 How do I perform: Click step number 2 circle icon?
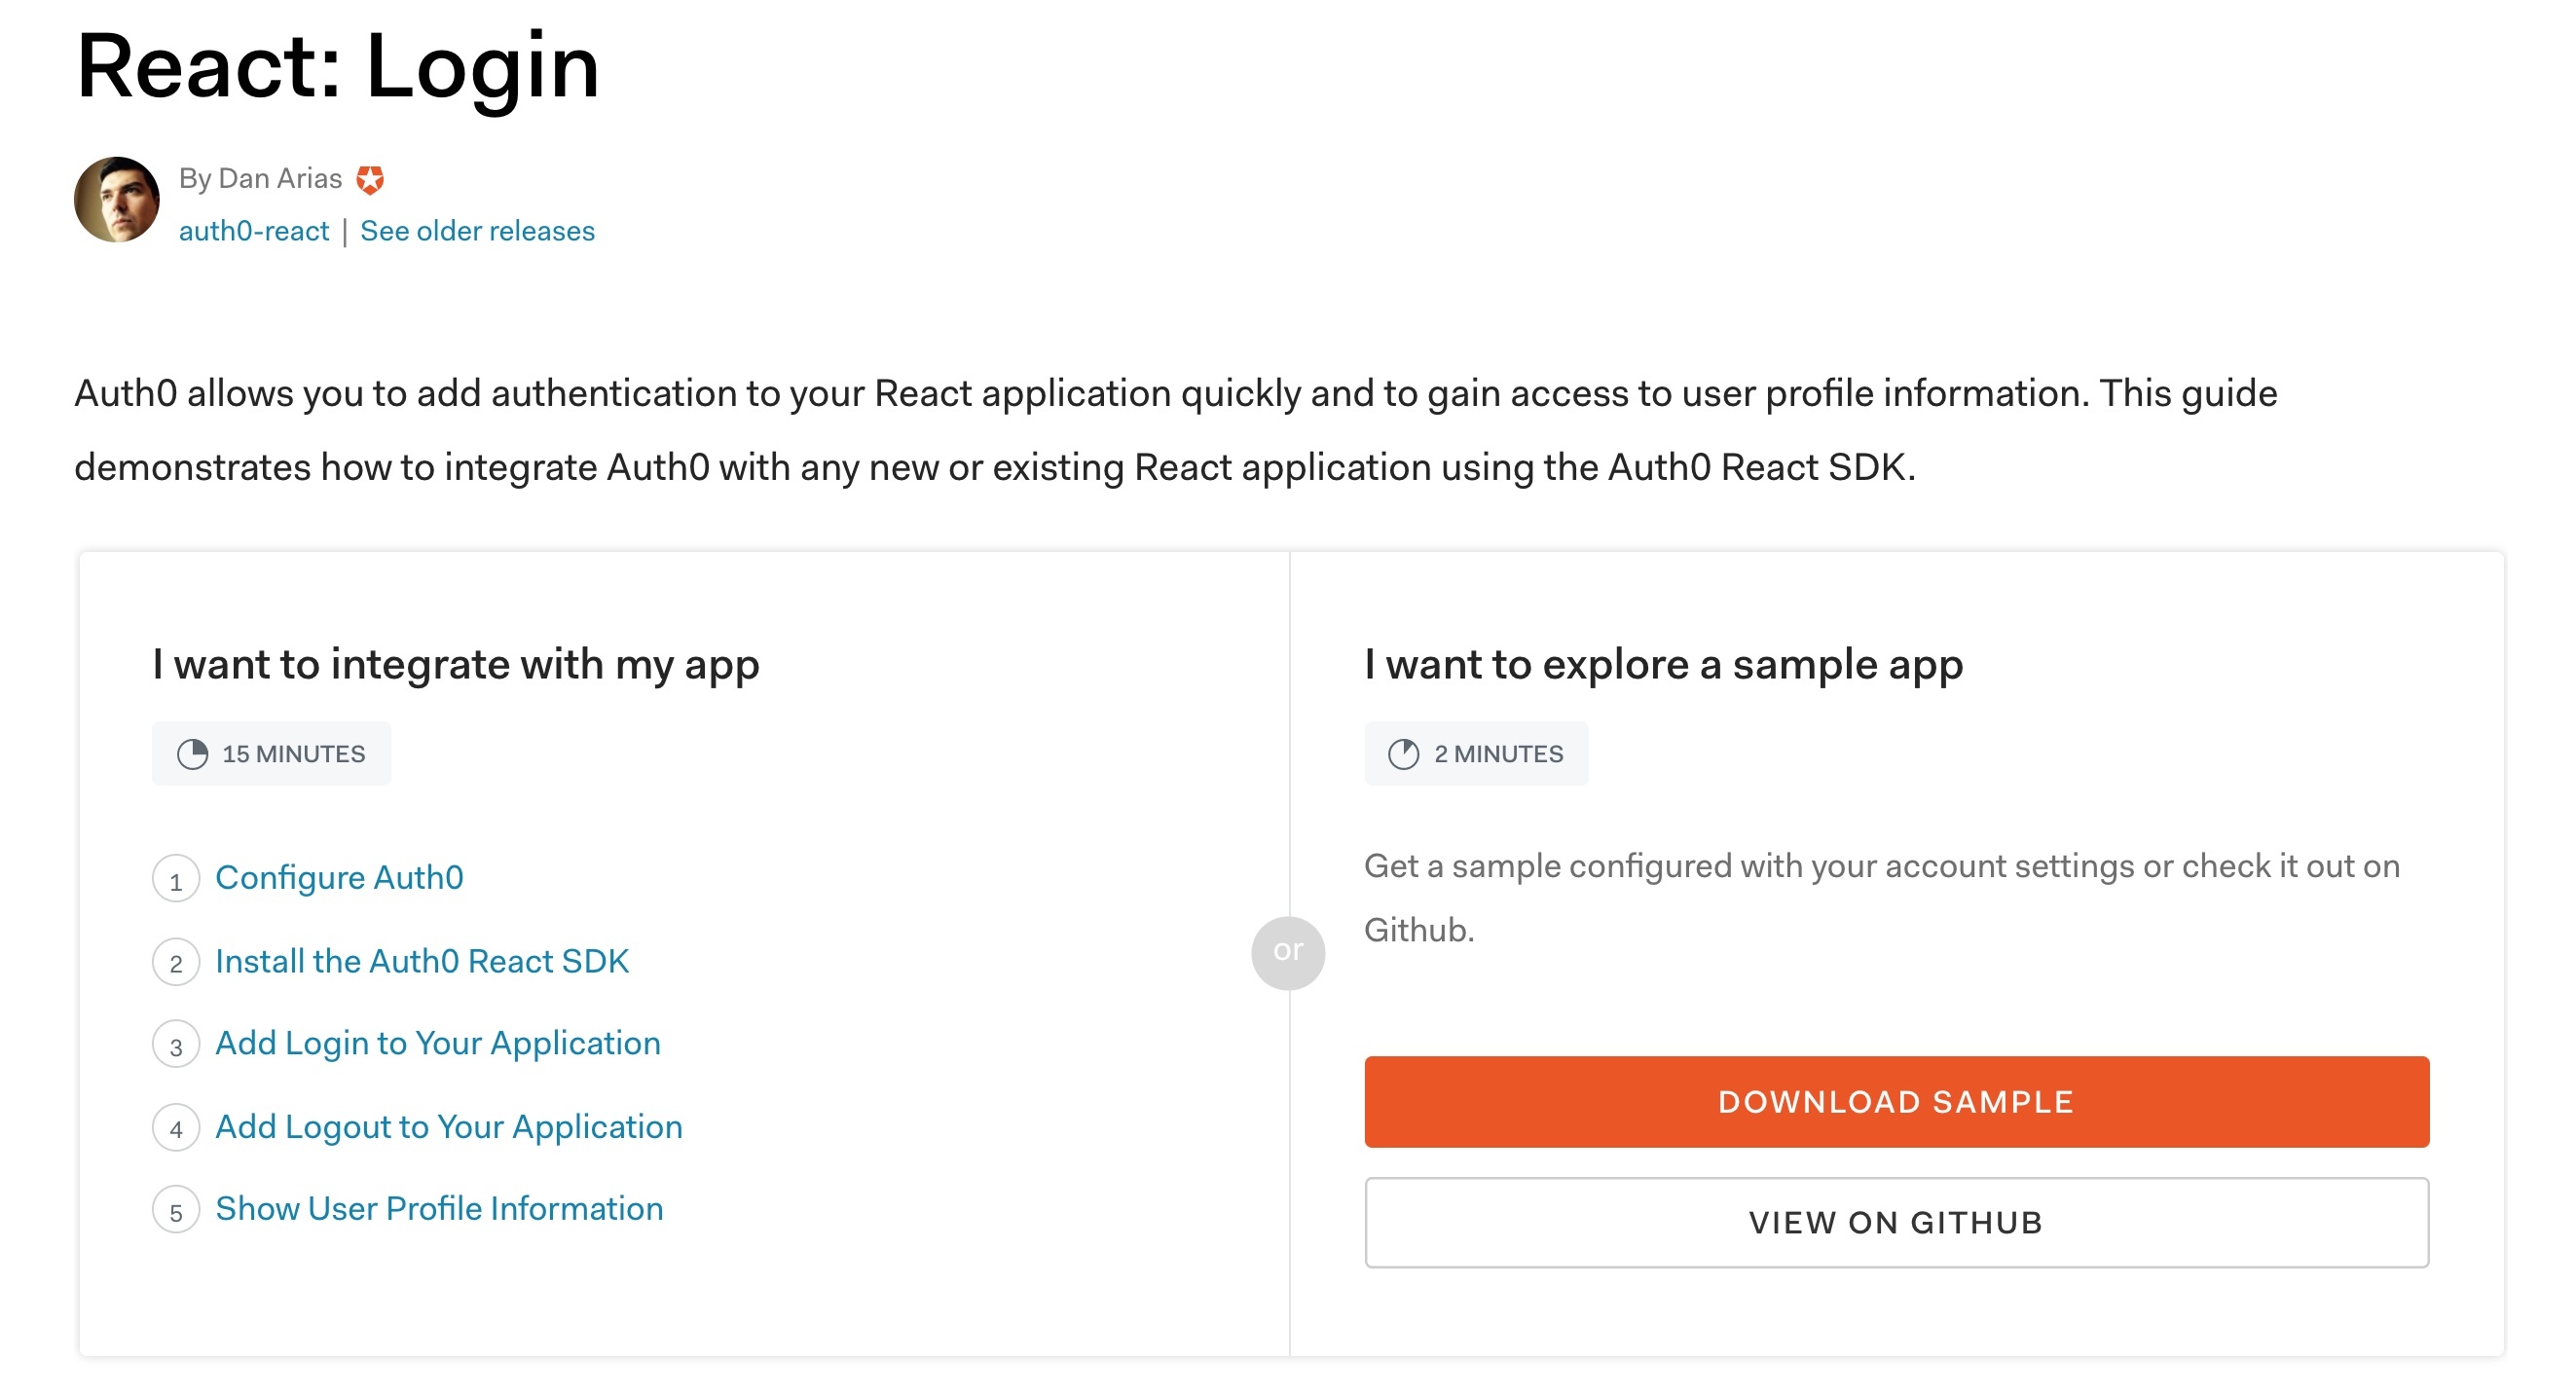tap(176, 962)
